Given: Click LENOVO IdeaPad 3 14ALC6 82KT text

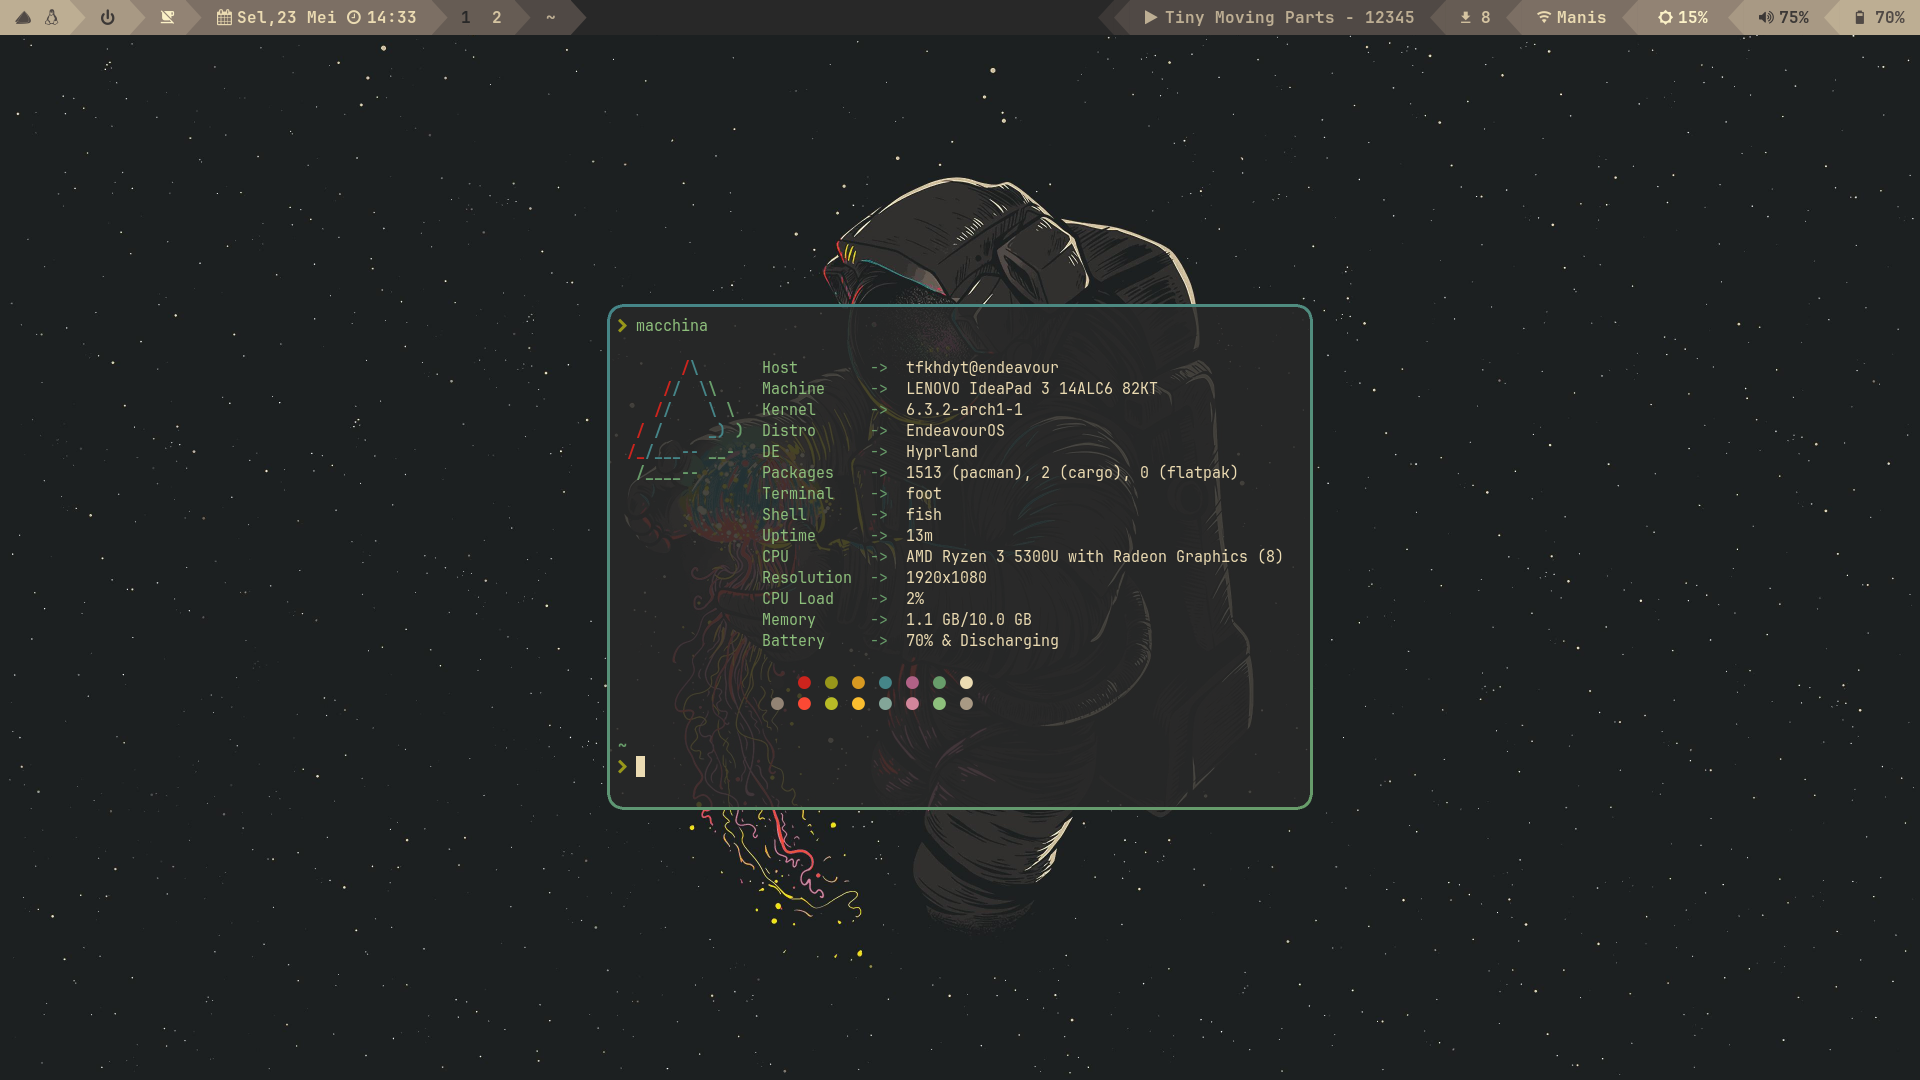Looking at the screenshot, I should (x=1031, y=389).
